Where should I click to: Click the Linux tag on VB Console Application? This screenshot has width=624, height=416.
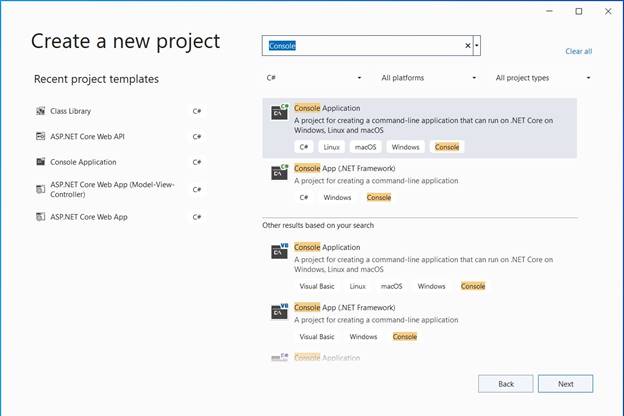357,287
